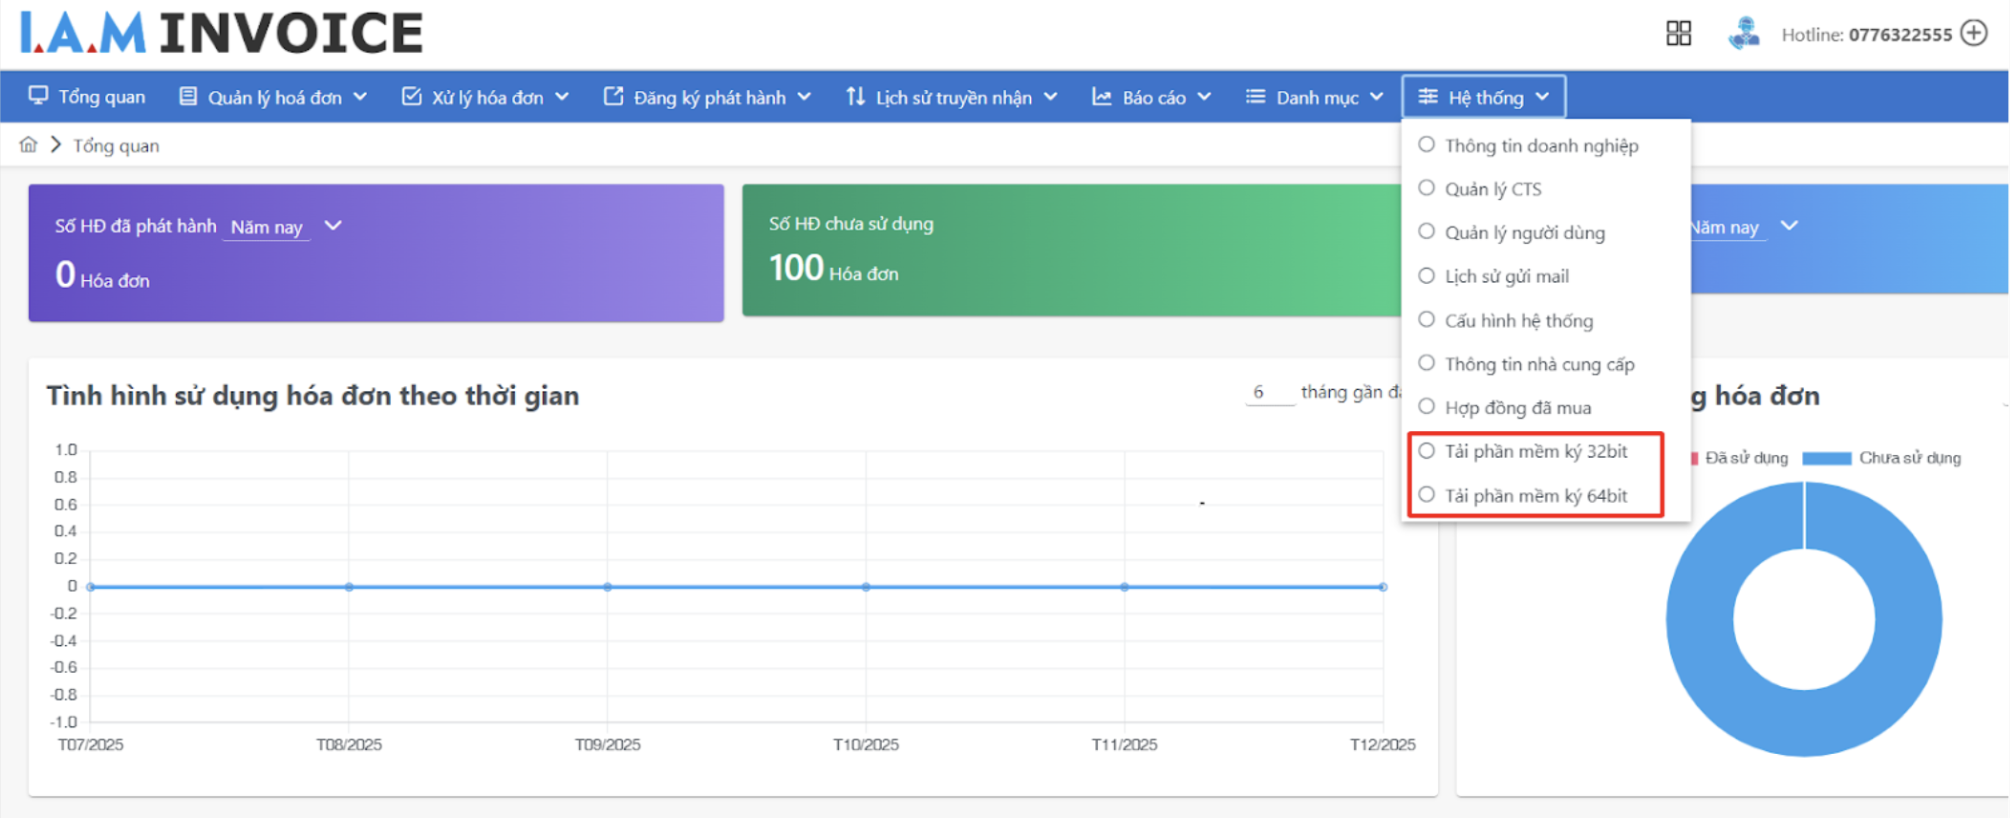2010x818 pixels.
Task: Open Tổng quan from the navigation bar
Action: [88, 97]
